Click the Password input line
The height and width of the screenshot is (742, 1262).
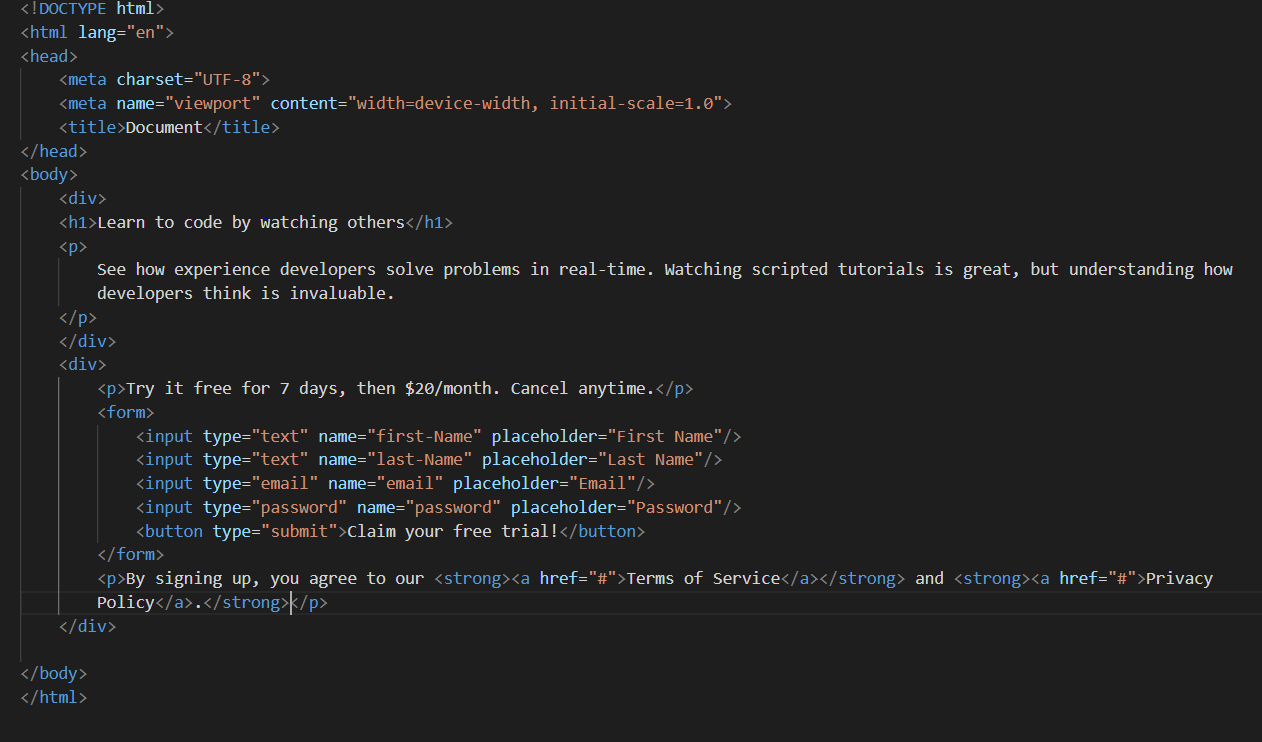(x=439, y=507)
